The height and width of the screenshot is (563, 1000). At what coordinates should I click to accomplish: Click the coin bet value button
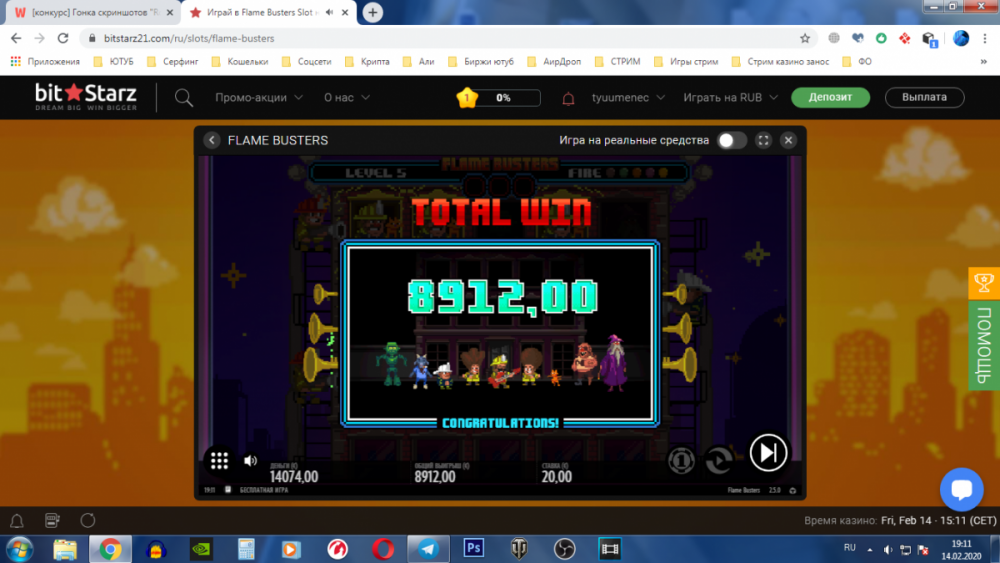680,460
